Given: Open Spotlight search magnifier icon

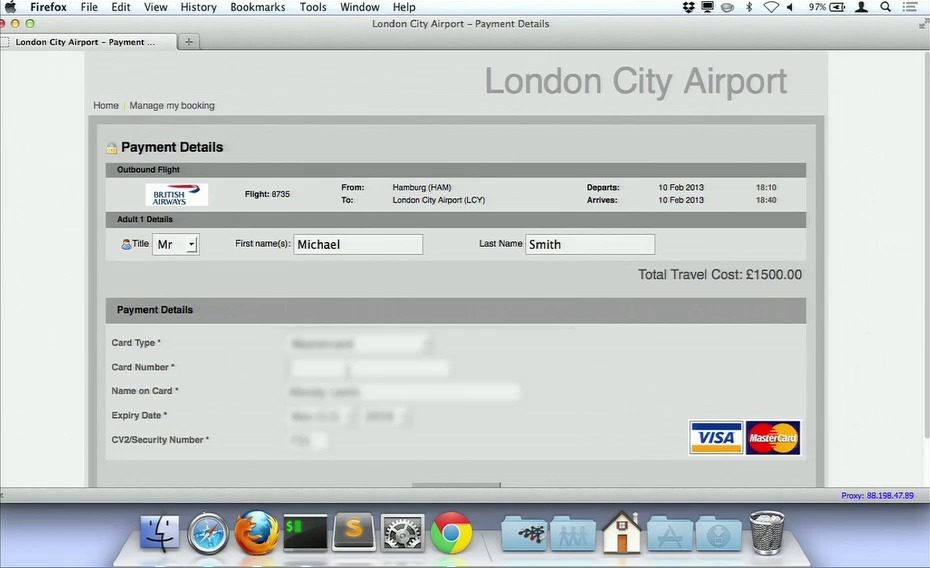Looking at the screenshot, I should [x=885, y=7].
